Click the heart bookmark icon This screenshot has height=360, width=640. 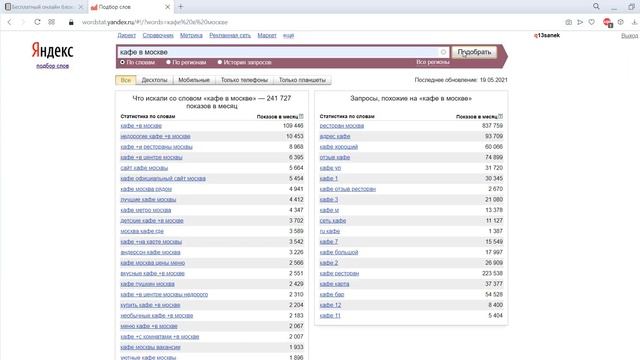pos(591,22)
